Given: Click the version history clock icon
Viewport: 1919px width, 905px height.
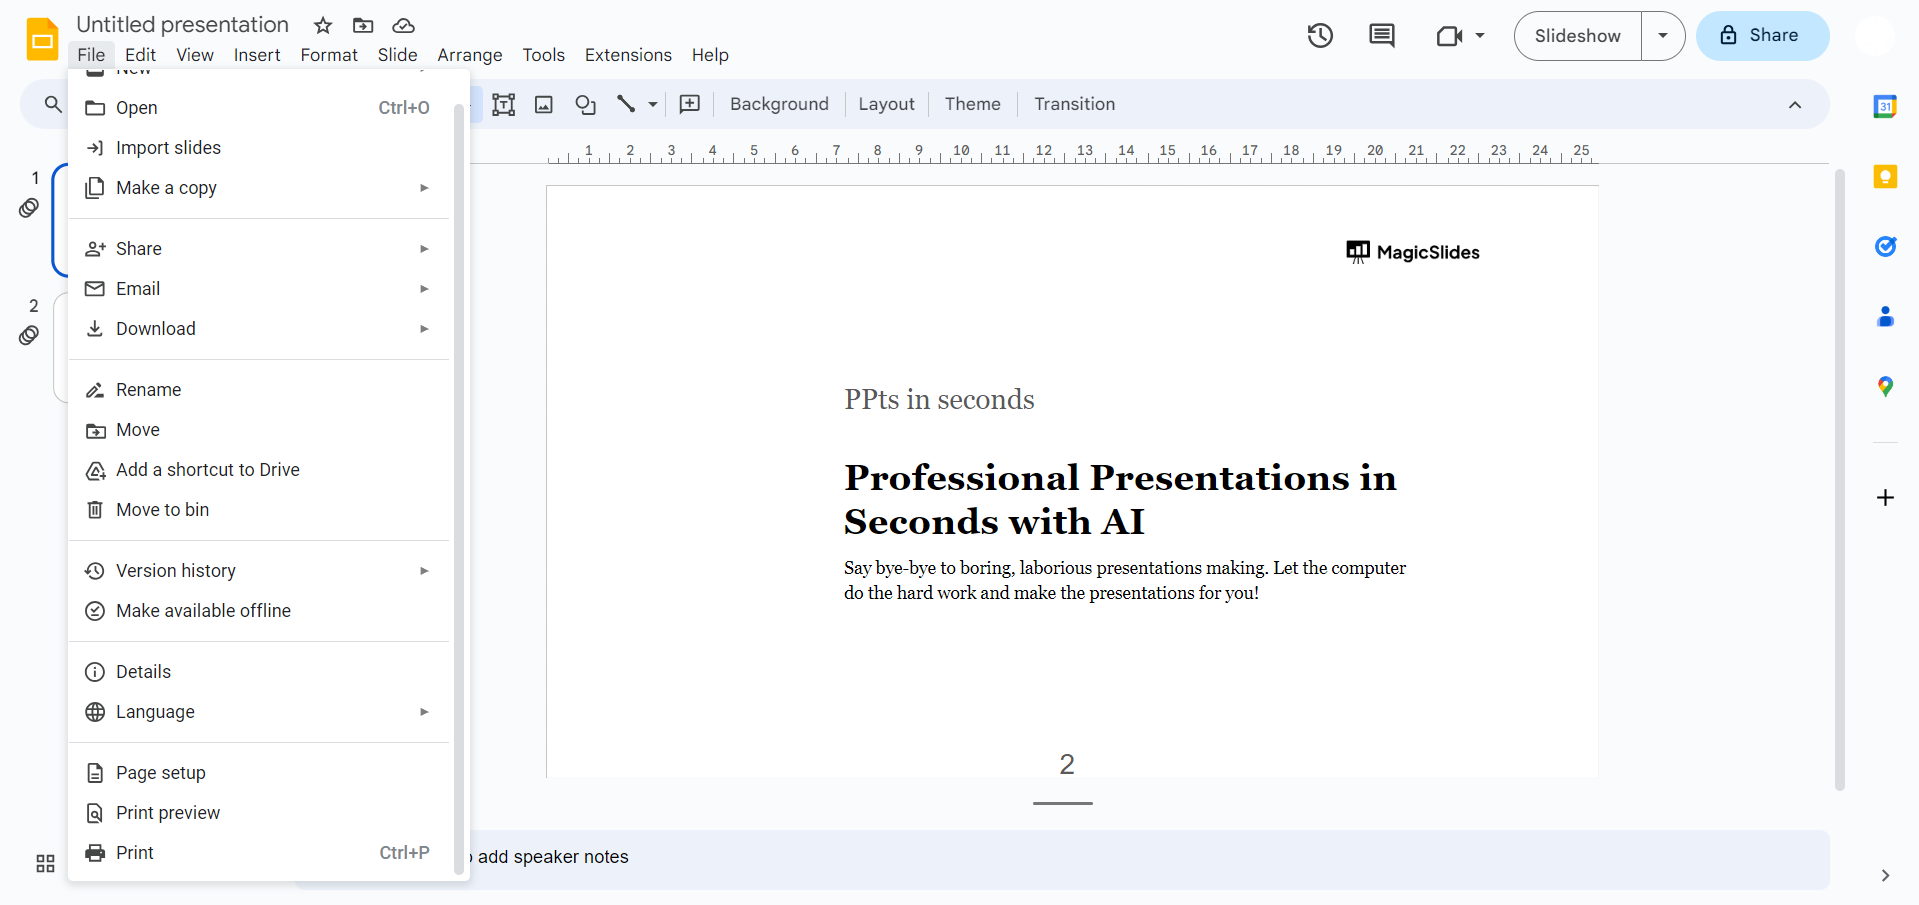Looking at the screenshot, I should (x=1320, y=36).
